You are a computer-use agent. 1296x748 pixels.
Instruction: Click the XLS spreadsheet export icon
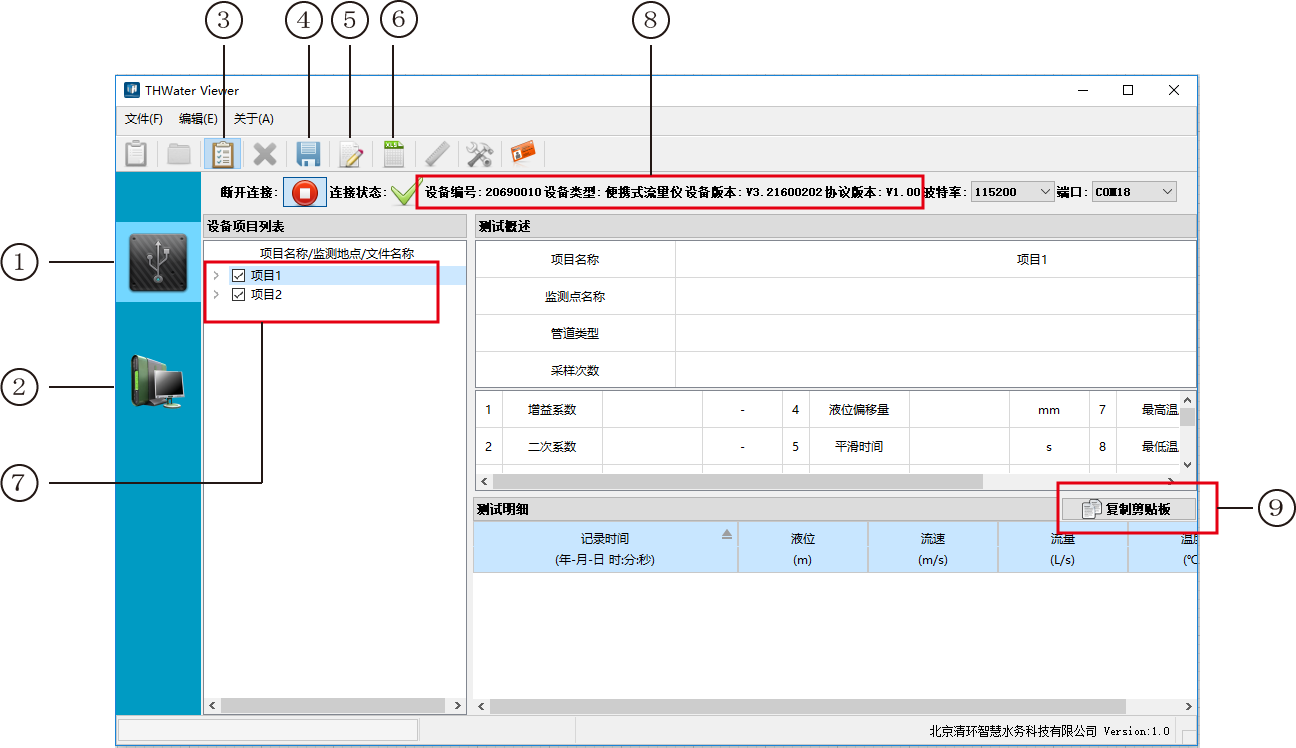pos(394,154)
